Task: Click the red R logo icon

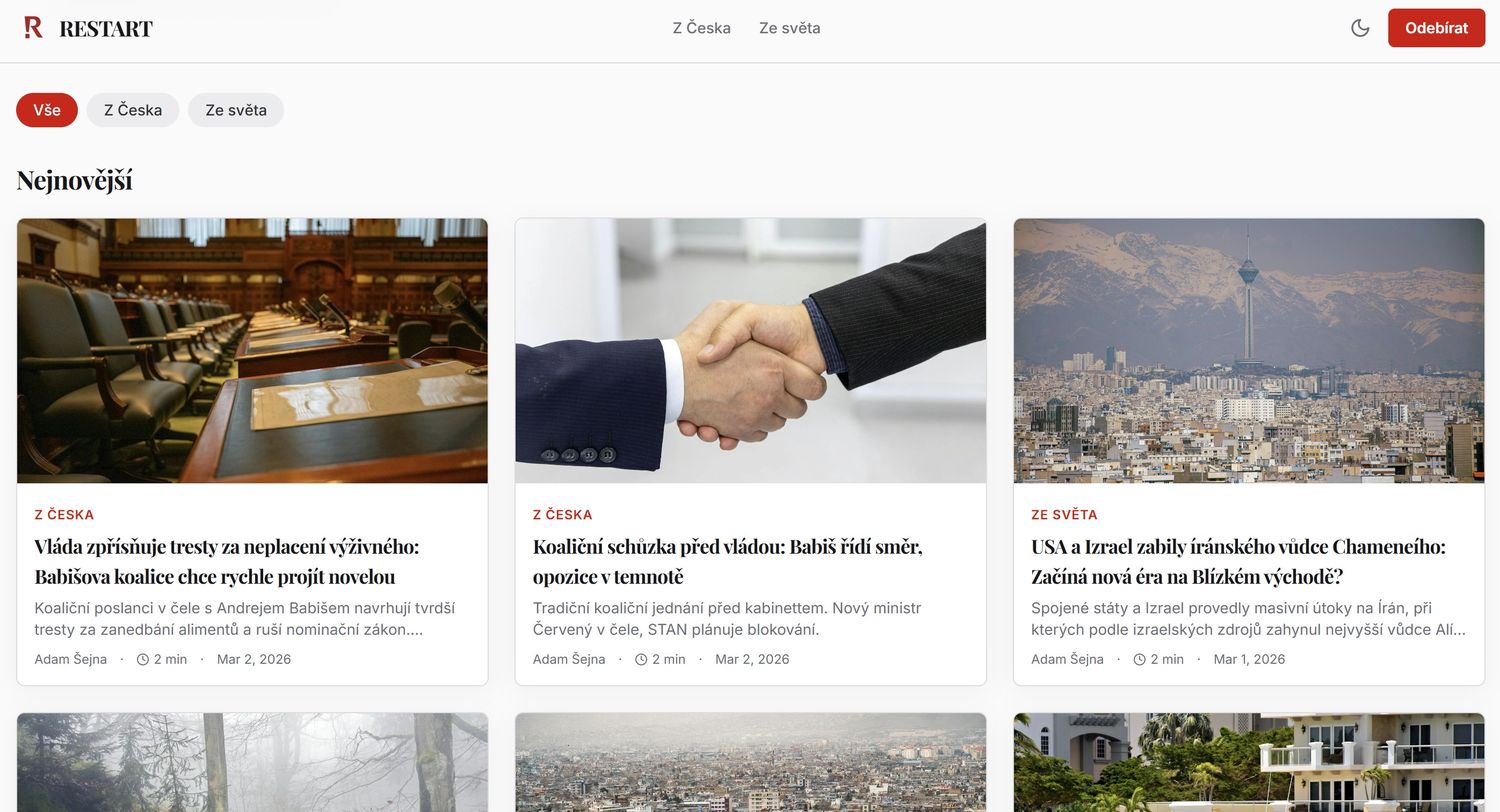Action: [x=33, y=28]
